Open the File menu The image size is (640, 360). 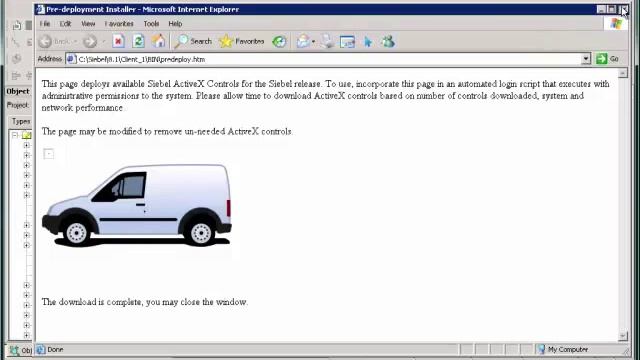(45, 24)
